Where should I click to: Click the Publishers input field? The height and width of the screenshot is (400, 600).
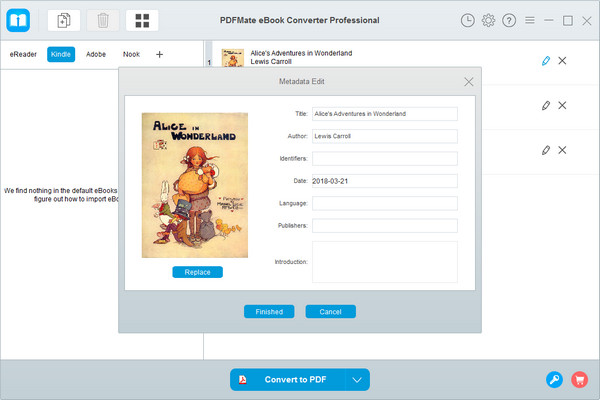pyautogui.click(x=385, y=226)
